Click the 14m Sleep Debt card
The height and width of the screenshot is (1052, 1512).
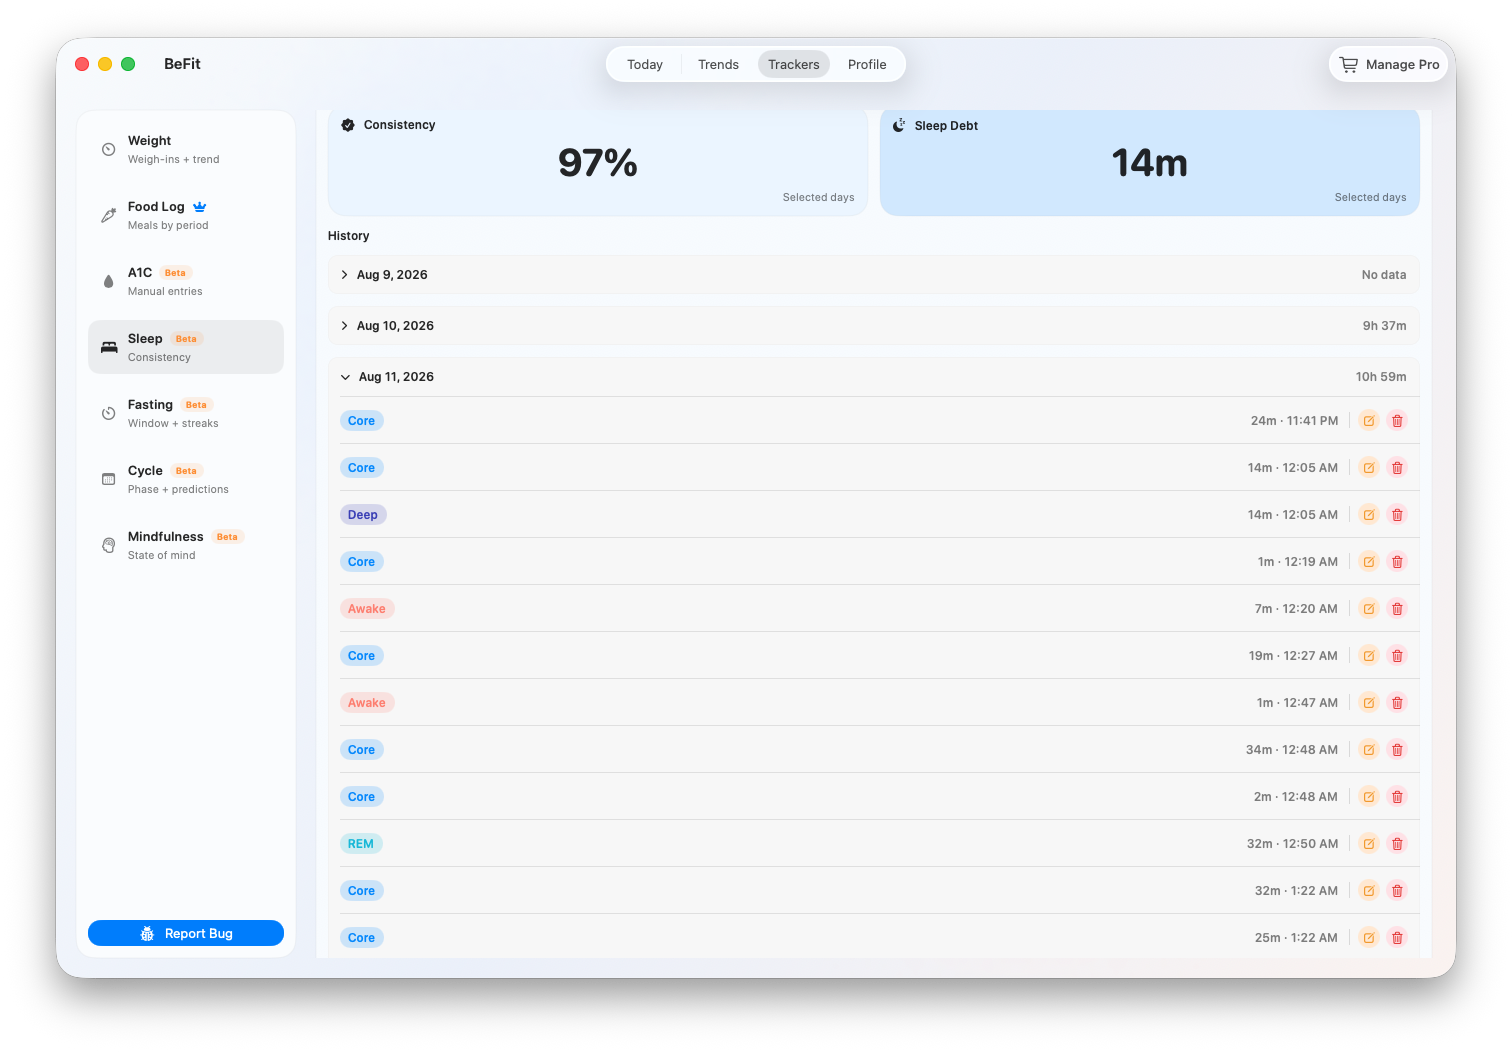click(x=1150, y=162)
